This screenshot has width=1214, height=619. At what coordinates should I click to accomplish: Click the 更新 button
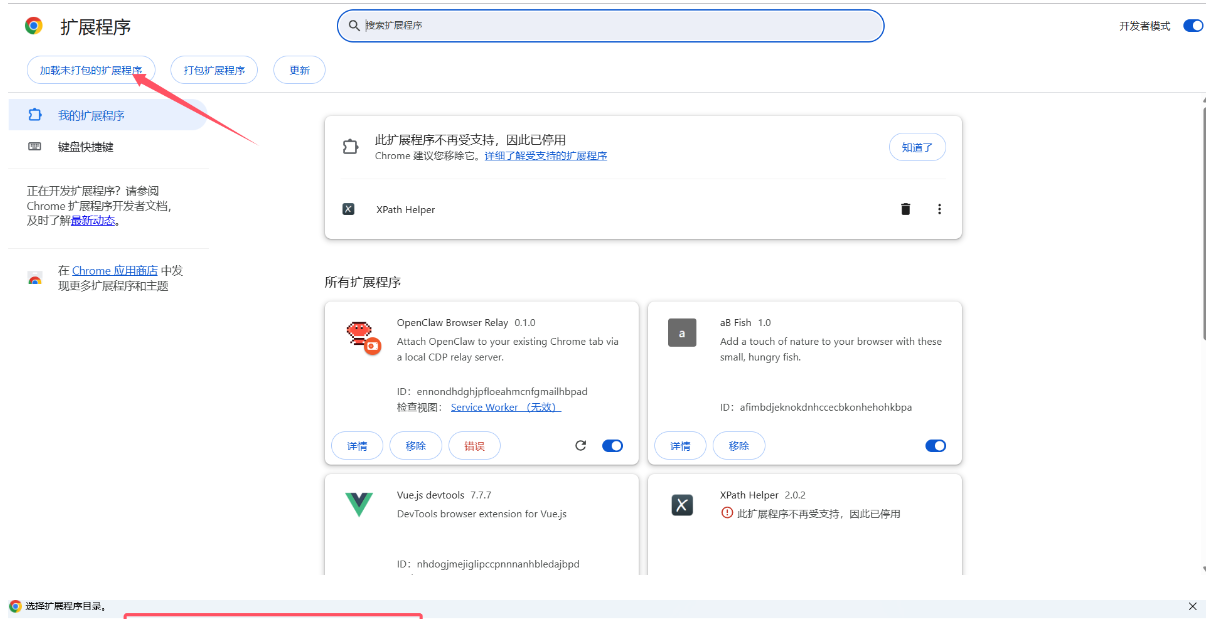(299, 70)
